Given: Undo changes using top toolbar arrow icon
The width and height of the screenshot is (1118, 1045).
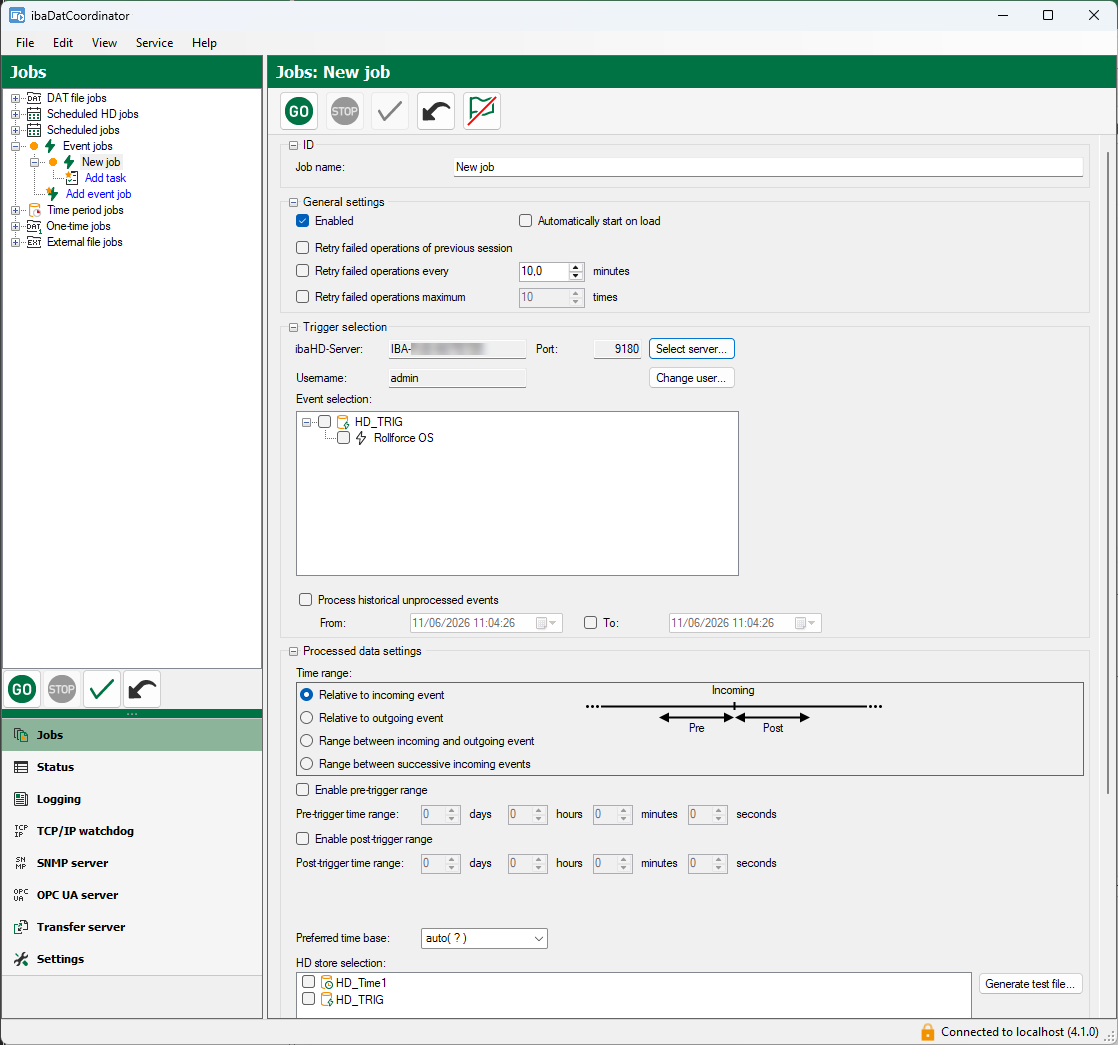Looking at the screenshot, I should [x=436, y=111].
